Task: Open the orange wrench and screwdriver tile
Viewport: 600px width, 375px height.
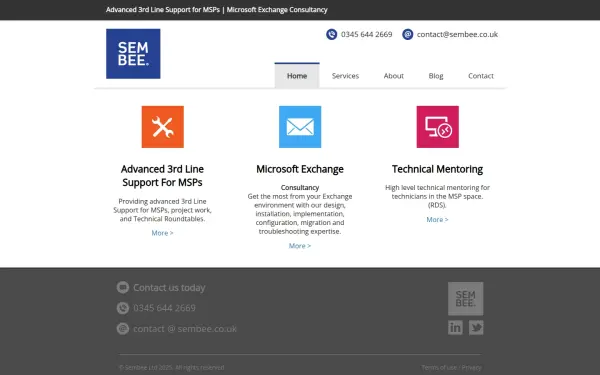Action: point(163,127)
